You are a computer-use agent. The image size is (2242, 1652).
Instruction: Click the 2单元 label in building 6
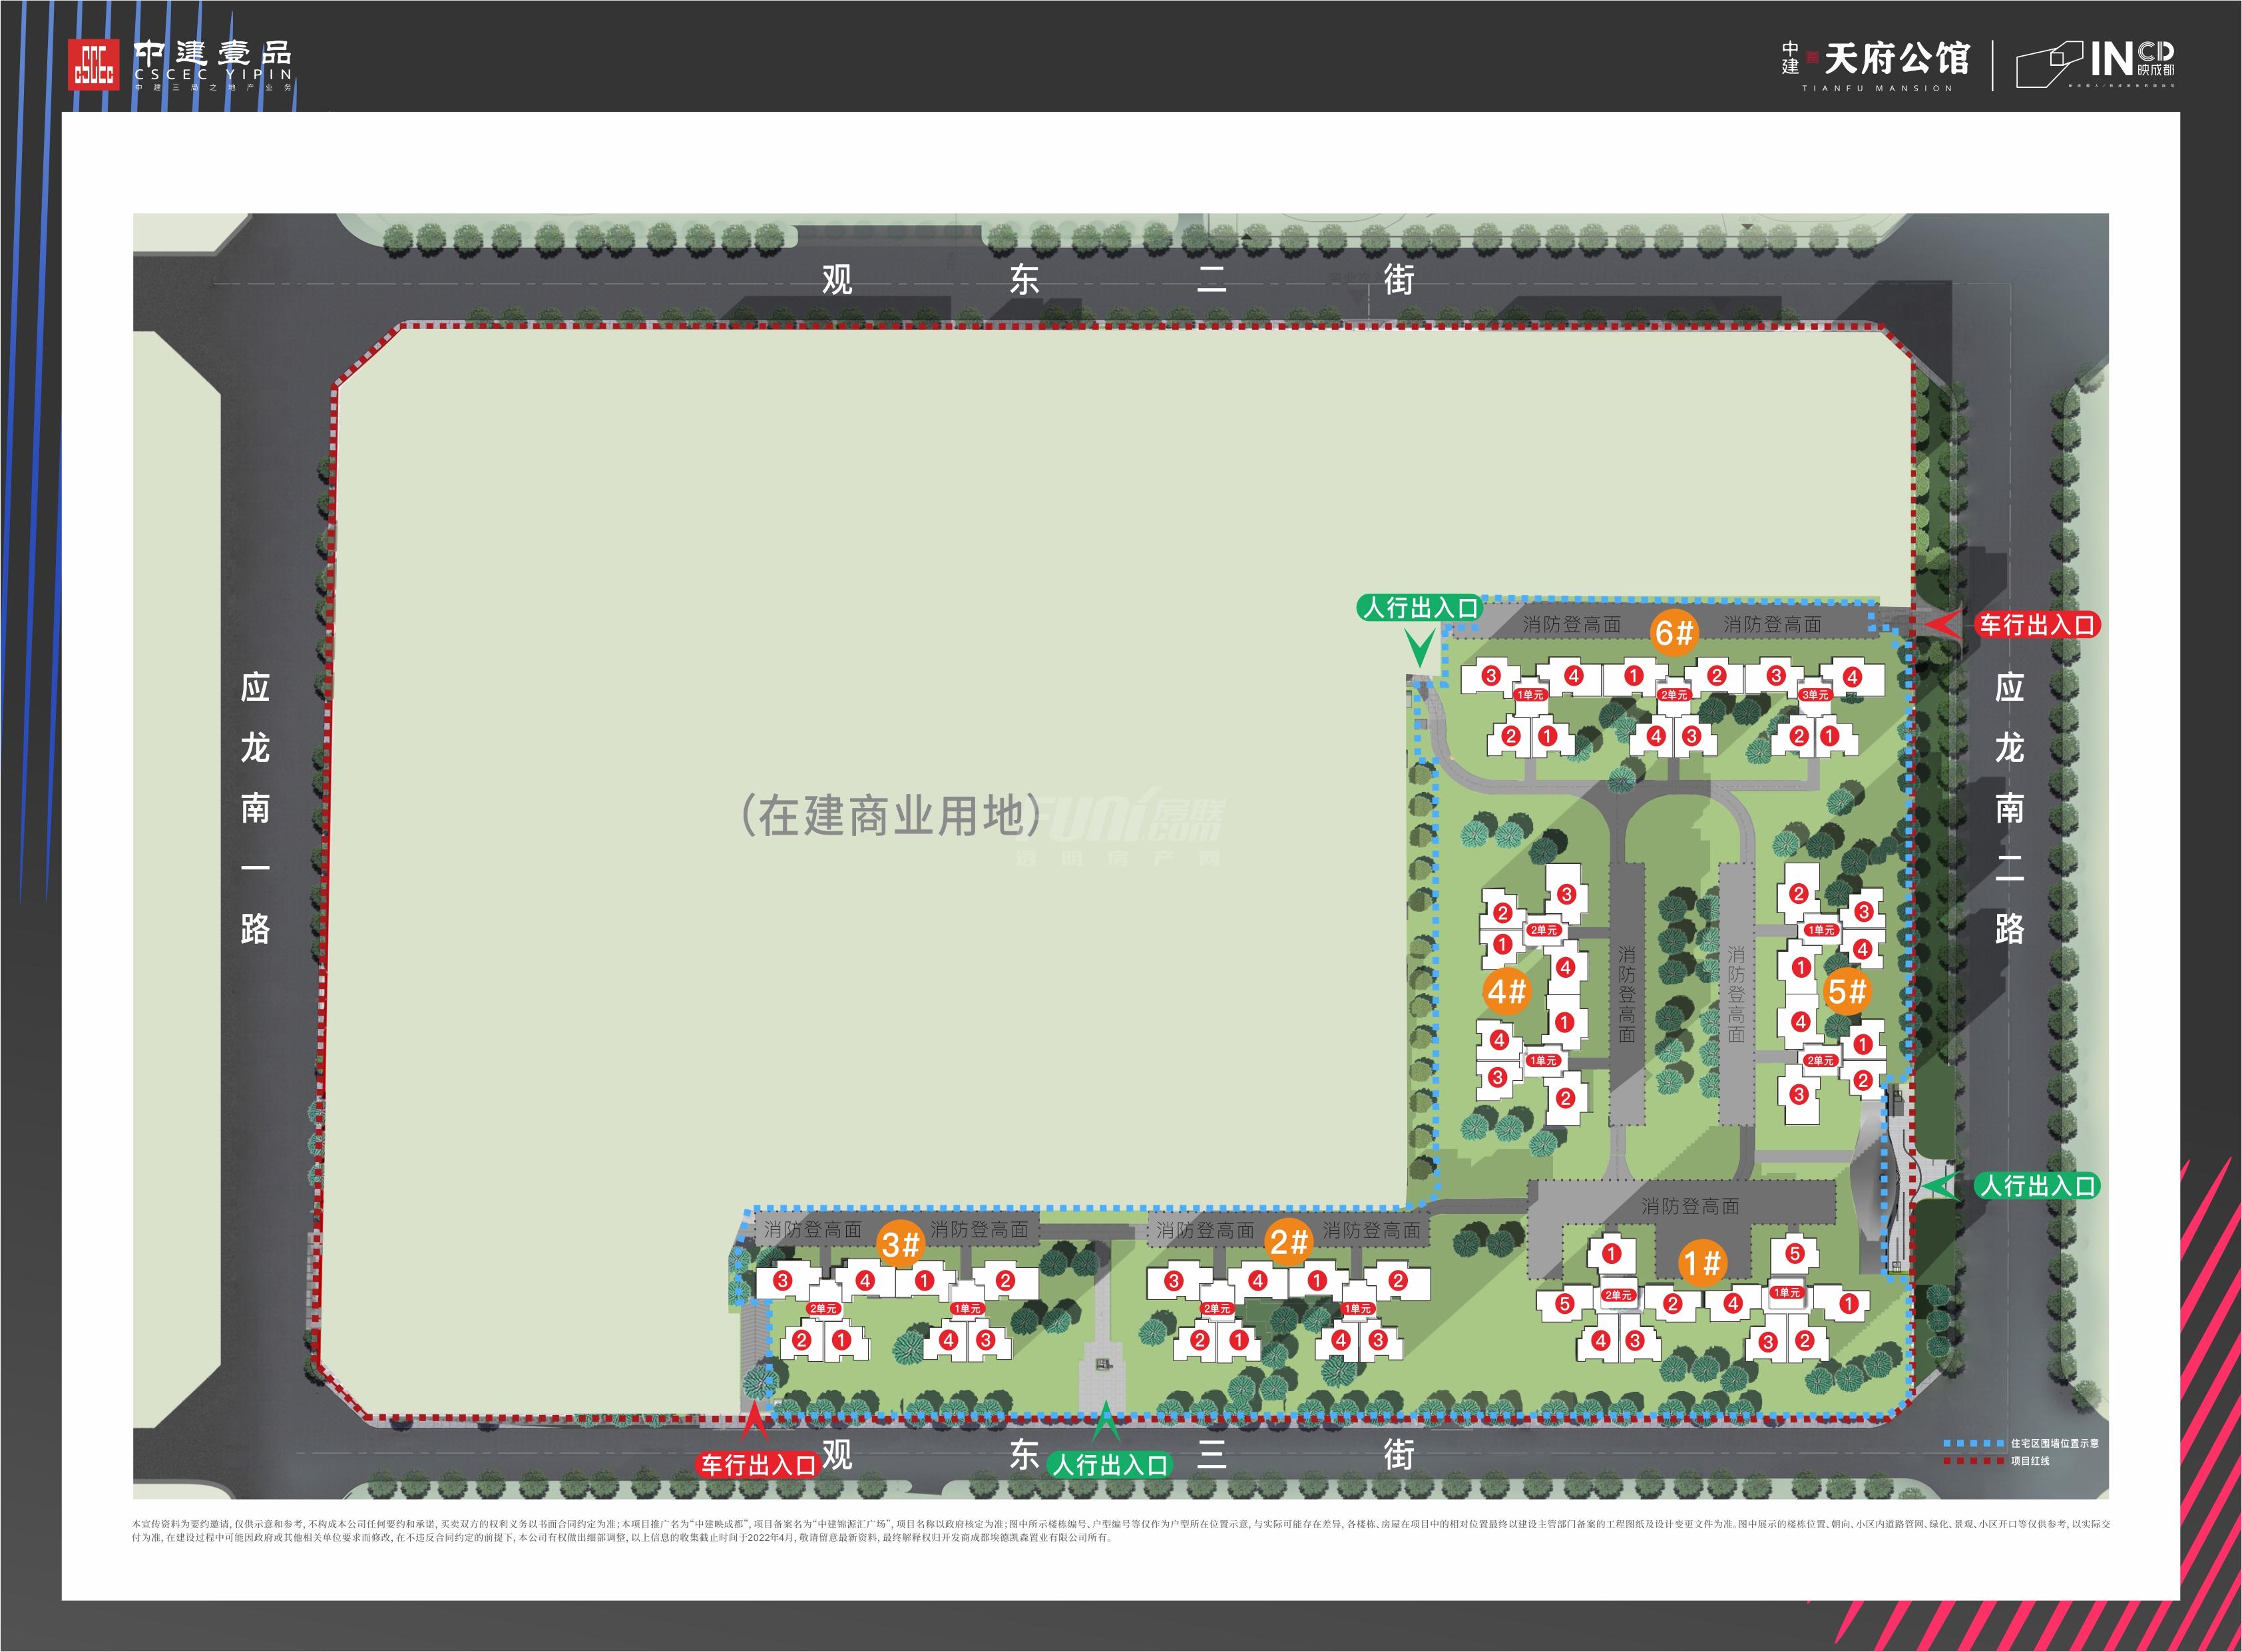pyautogui.click(x=1673, y=695)
